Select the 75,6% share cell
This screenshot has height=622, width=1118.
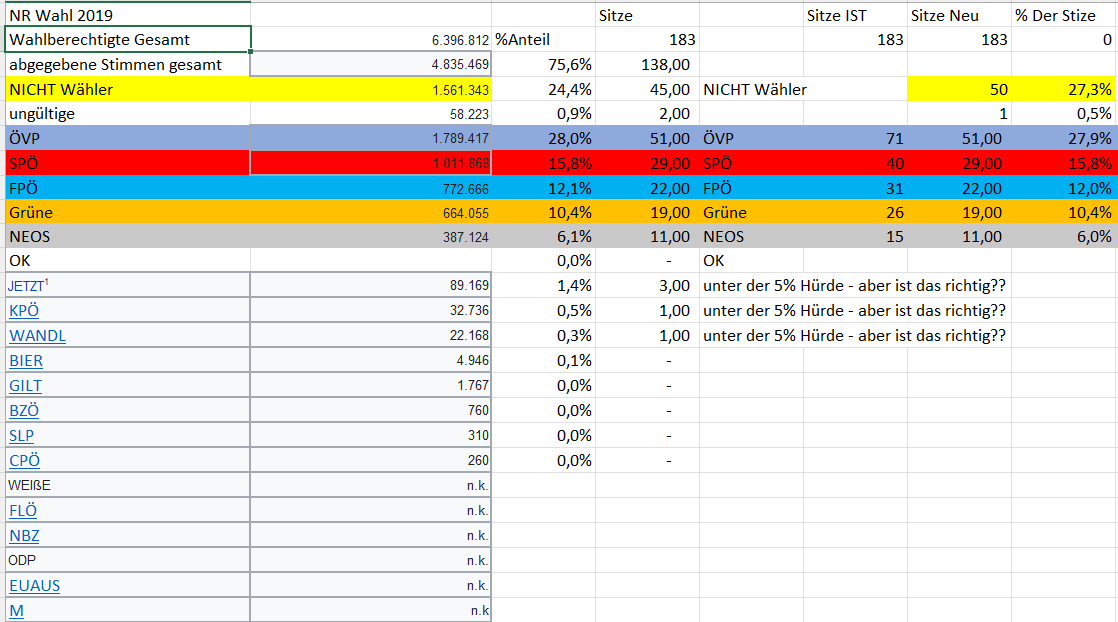[543, 64]
